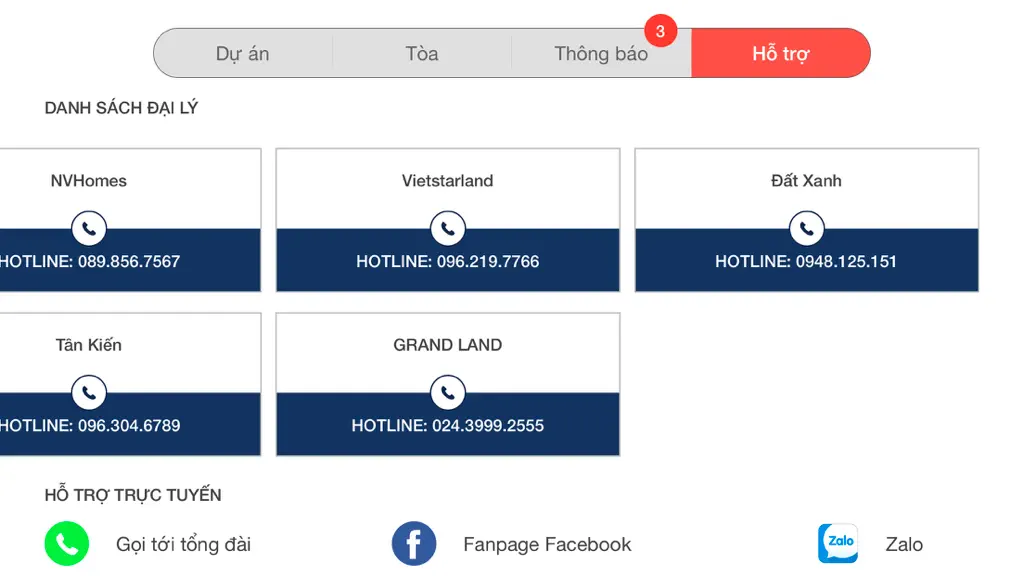Viewport: 1024px width, 576px height.
Task: Select the Hỗ trợ tab
Action: [780, 53]
